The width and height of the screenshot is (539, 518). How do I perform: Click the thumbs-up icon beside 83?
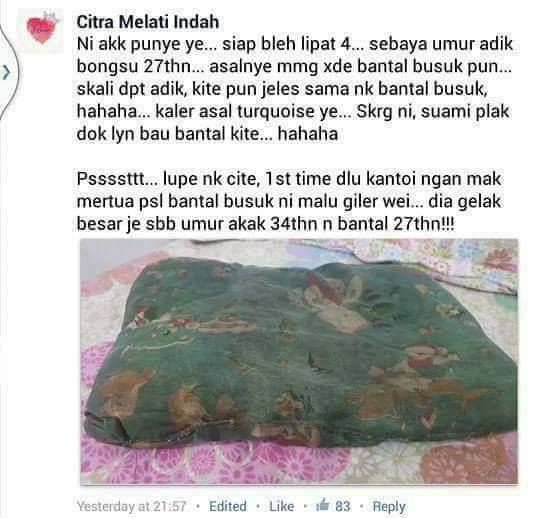pyautogui.click(x=323, y=505)
